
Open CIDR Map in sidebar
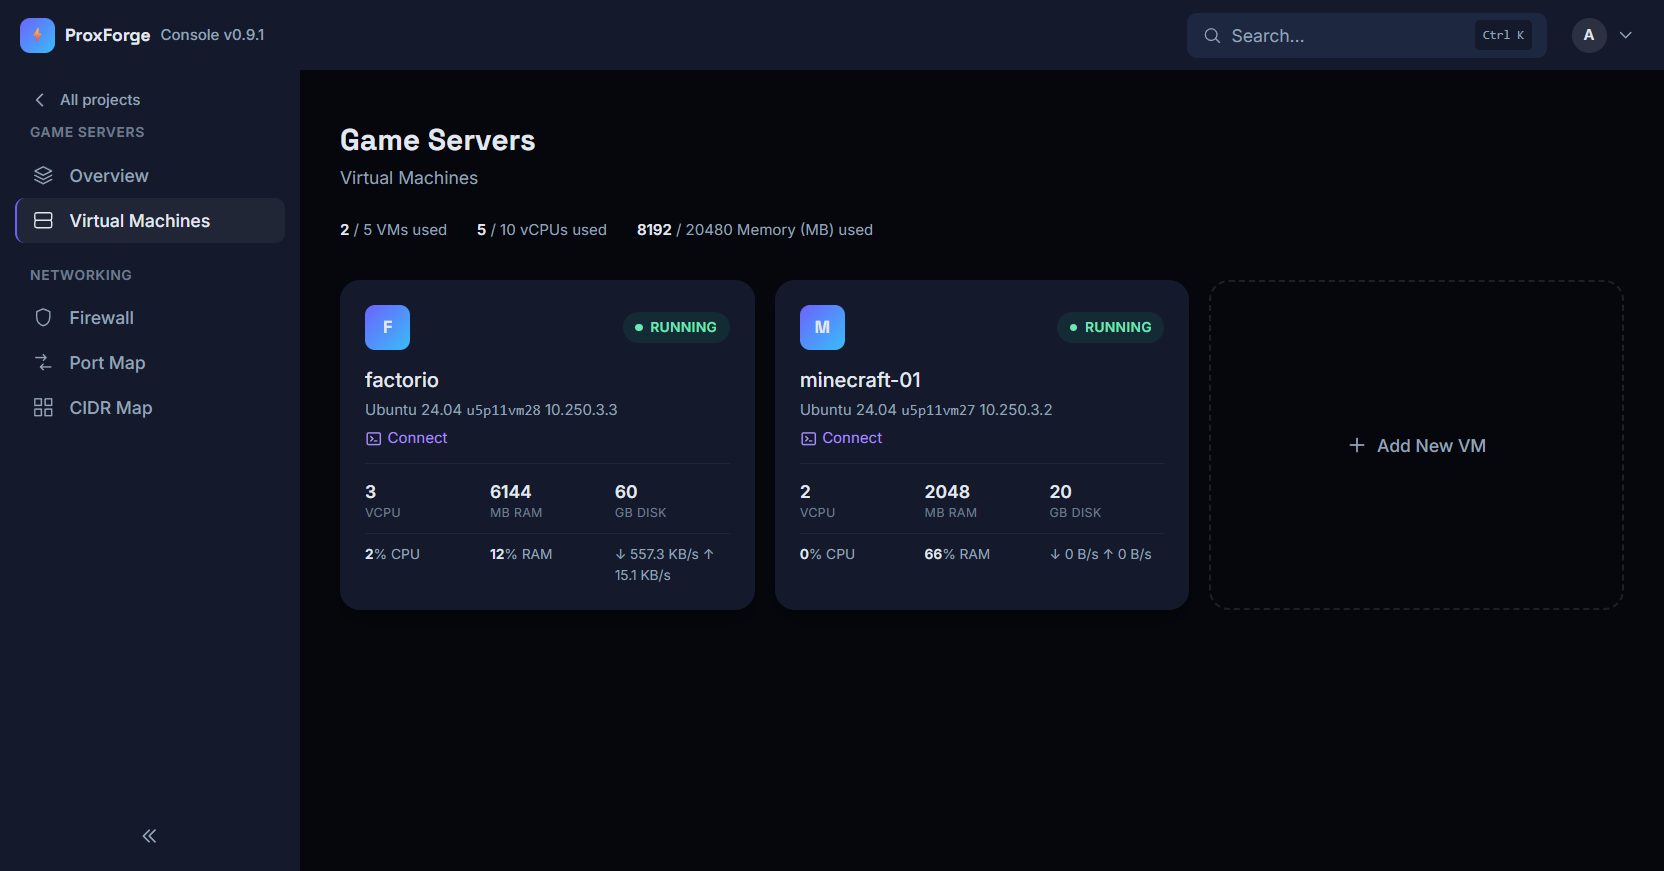pyautogui.click(x=150, y=408)
